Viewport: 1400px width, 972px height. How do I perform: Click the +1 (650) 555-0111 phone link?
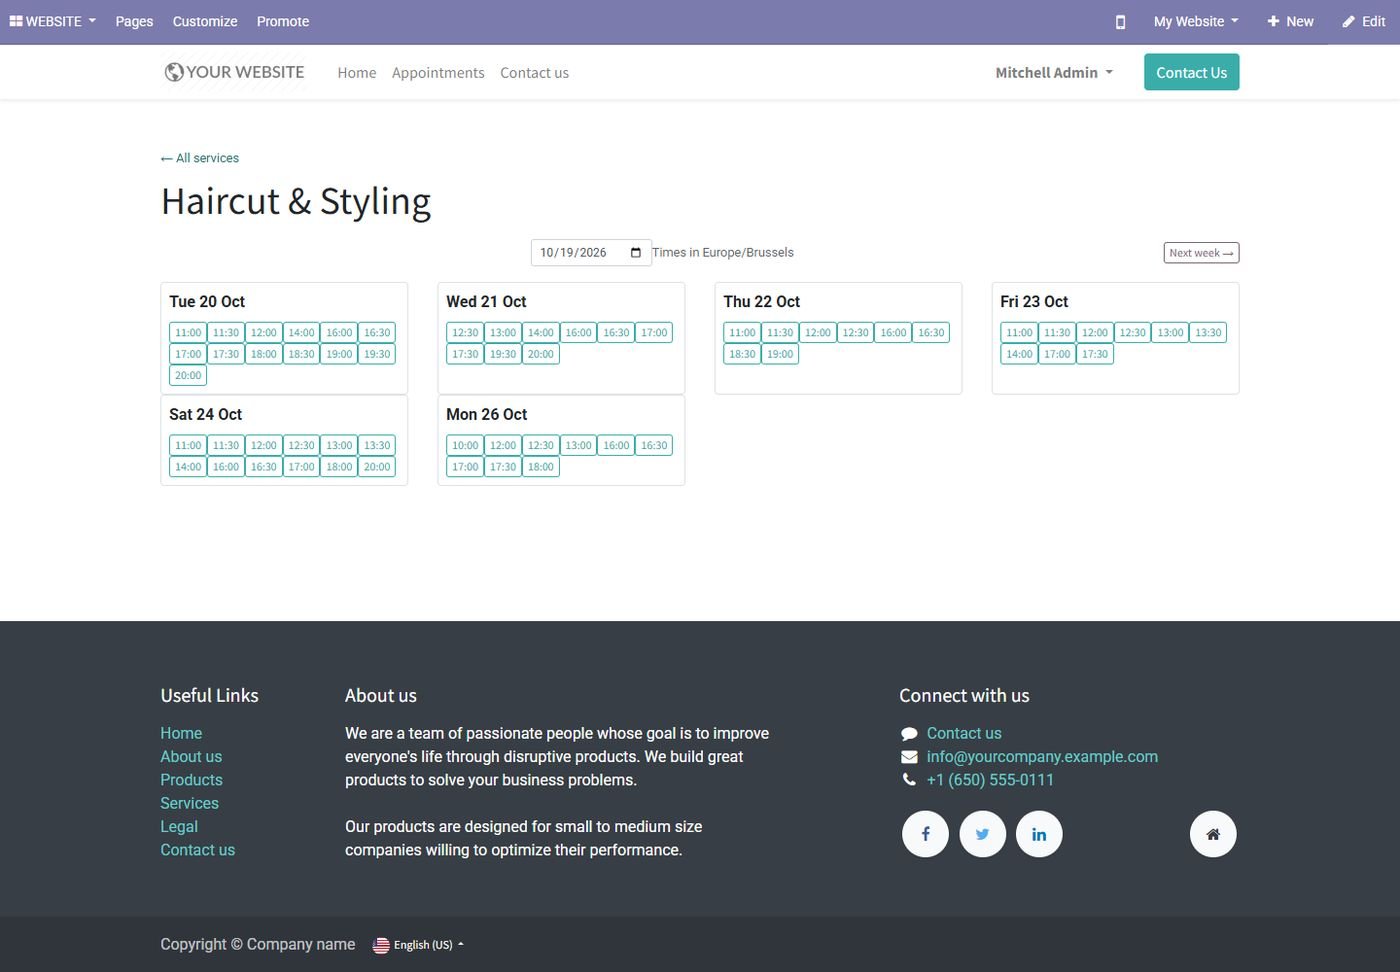click(x=990, y=780)
